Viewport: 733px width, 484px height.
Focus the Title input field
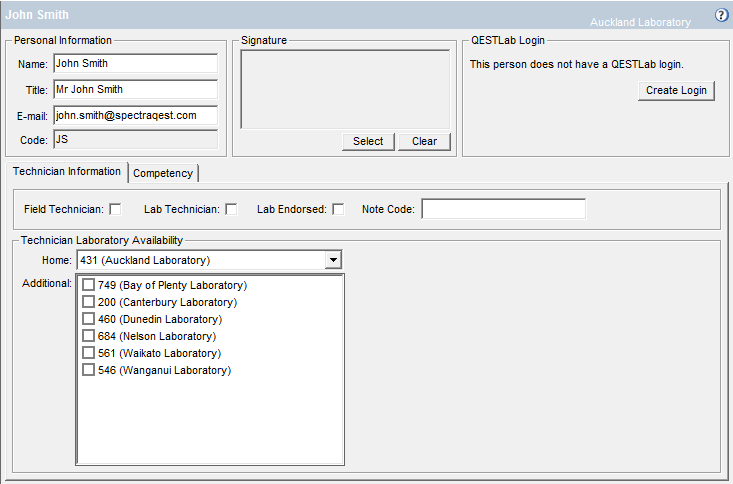[x=134, y=89]
